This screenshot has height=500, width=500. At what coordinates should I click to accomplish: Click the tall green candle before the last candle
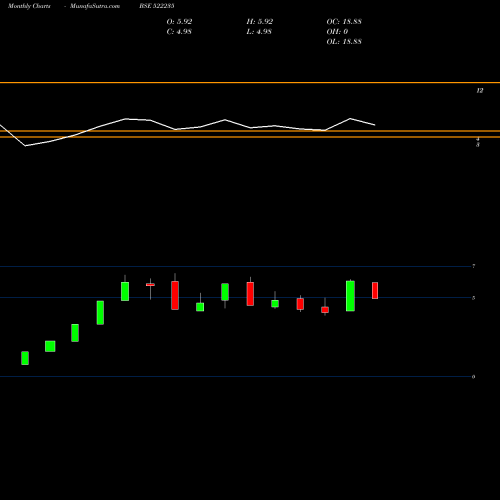click(x=350, y=296)
